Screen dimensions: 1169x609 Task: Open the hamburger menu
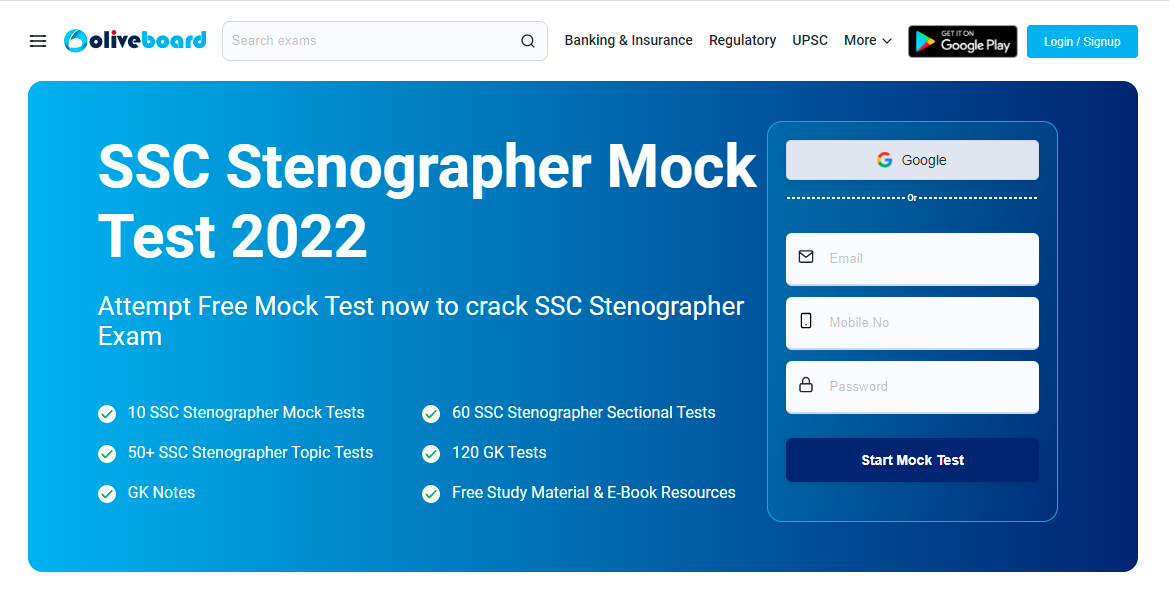pos(38,41)
